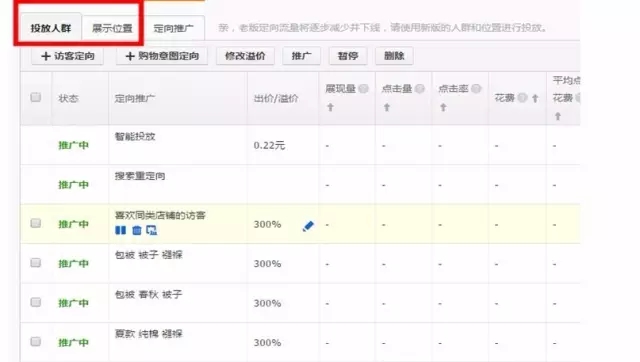
Task: Sort by 点击量 using arrow
Action: 387,107
